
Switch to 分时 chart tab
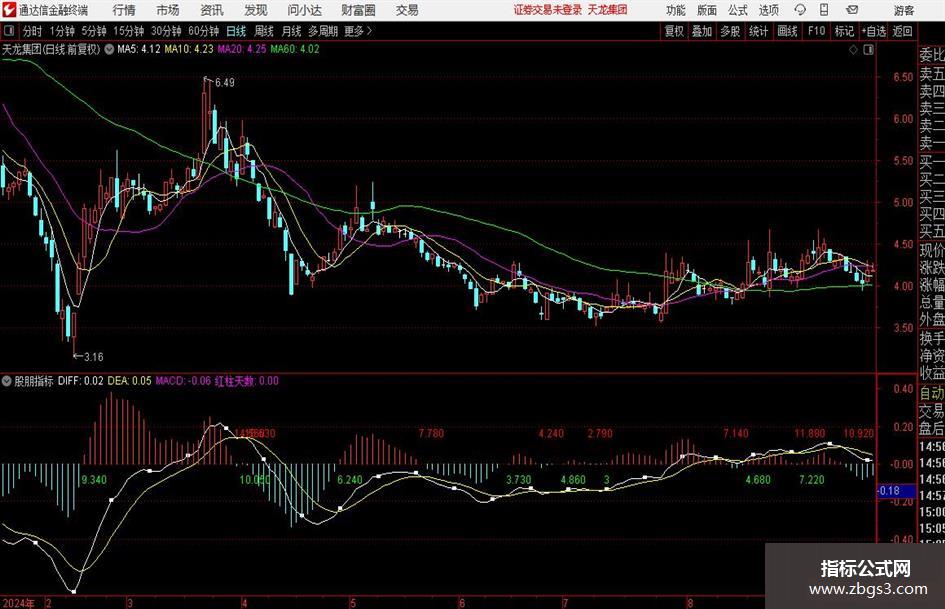[x=32, y=31]
